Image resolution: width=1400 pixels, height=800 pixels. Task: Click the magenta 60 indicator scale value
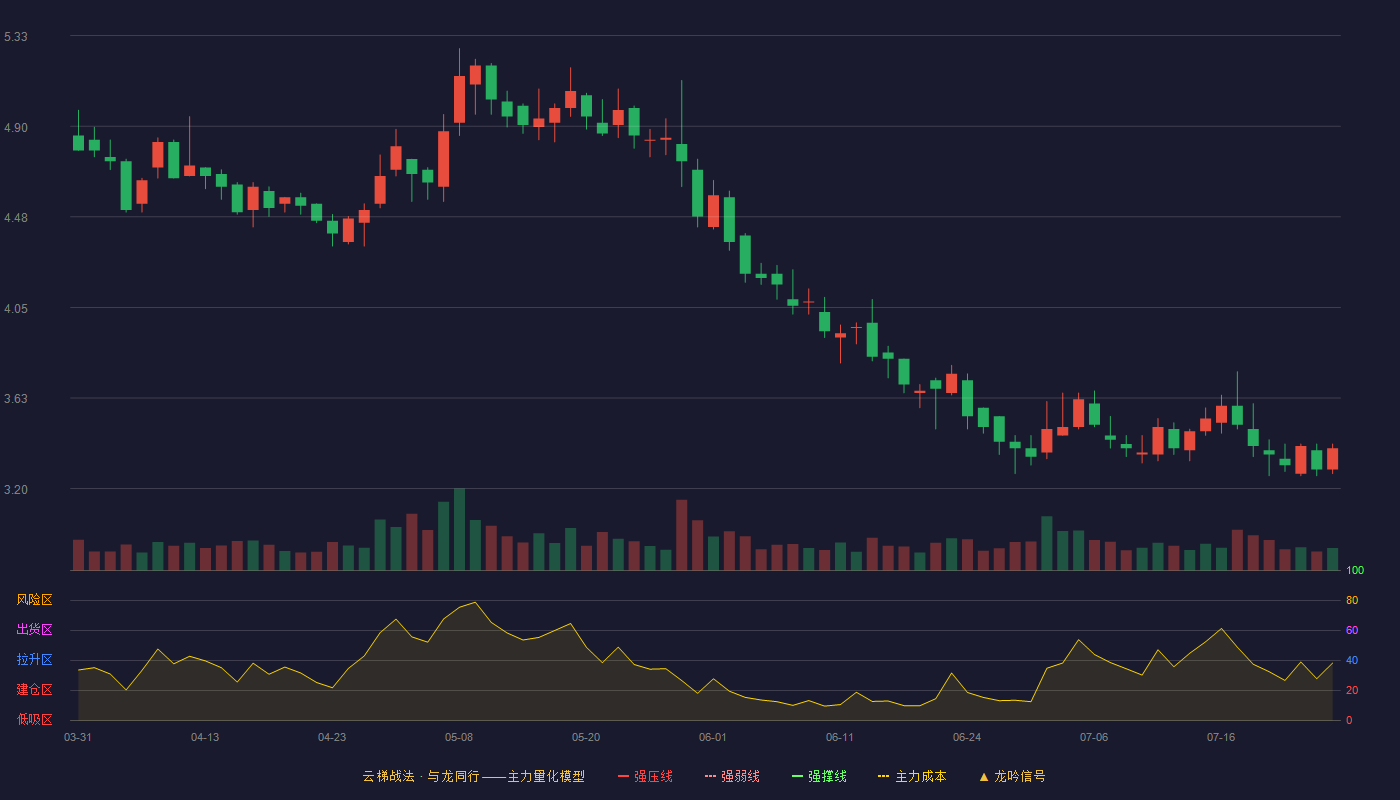coord(1352,630)
